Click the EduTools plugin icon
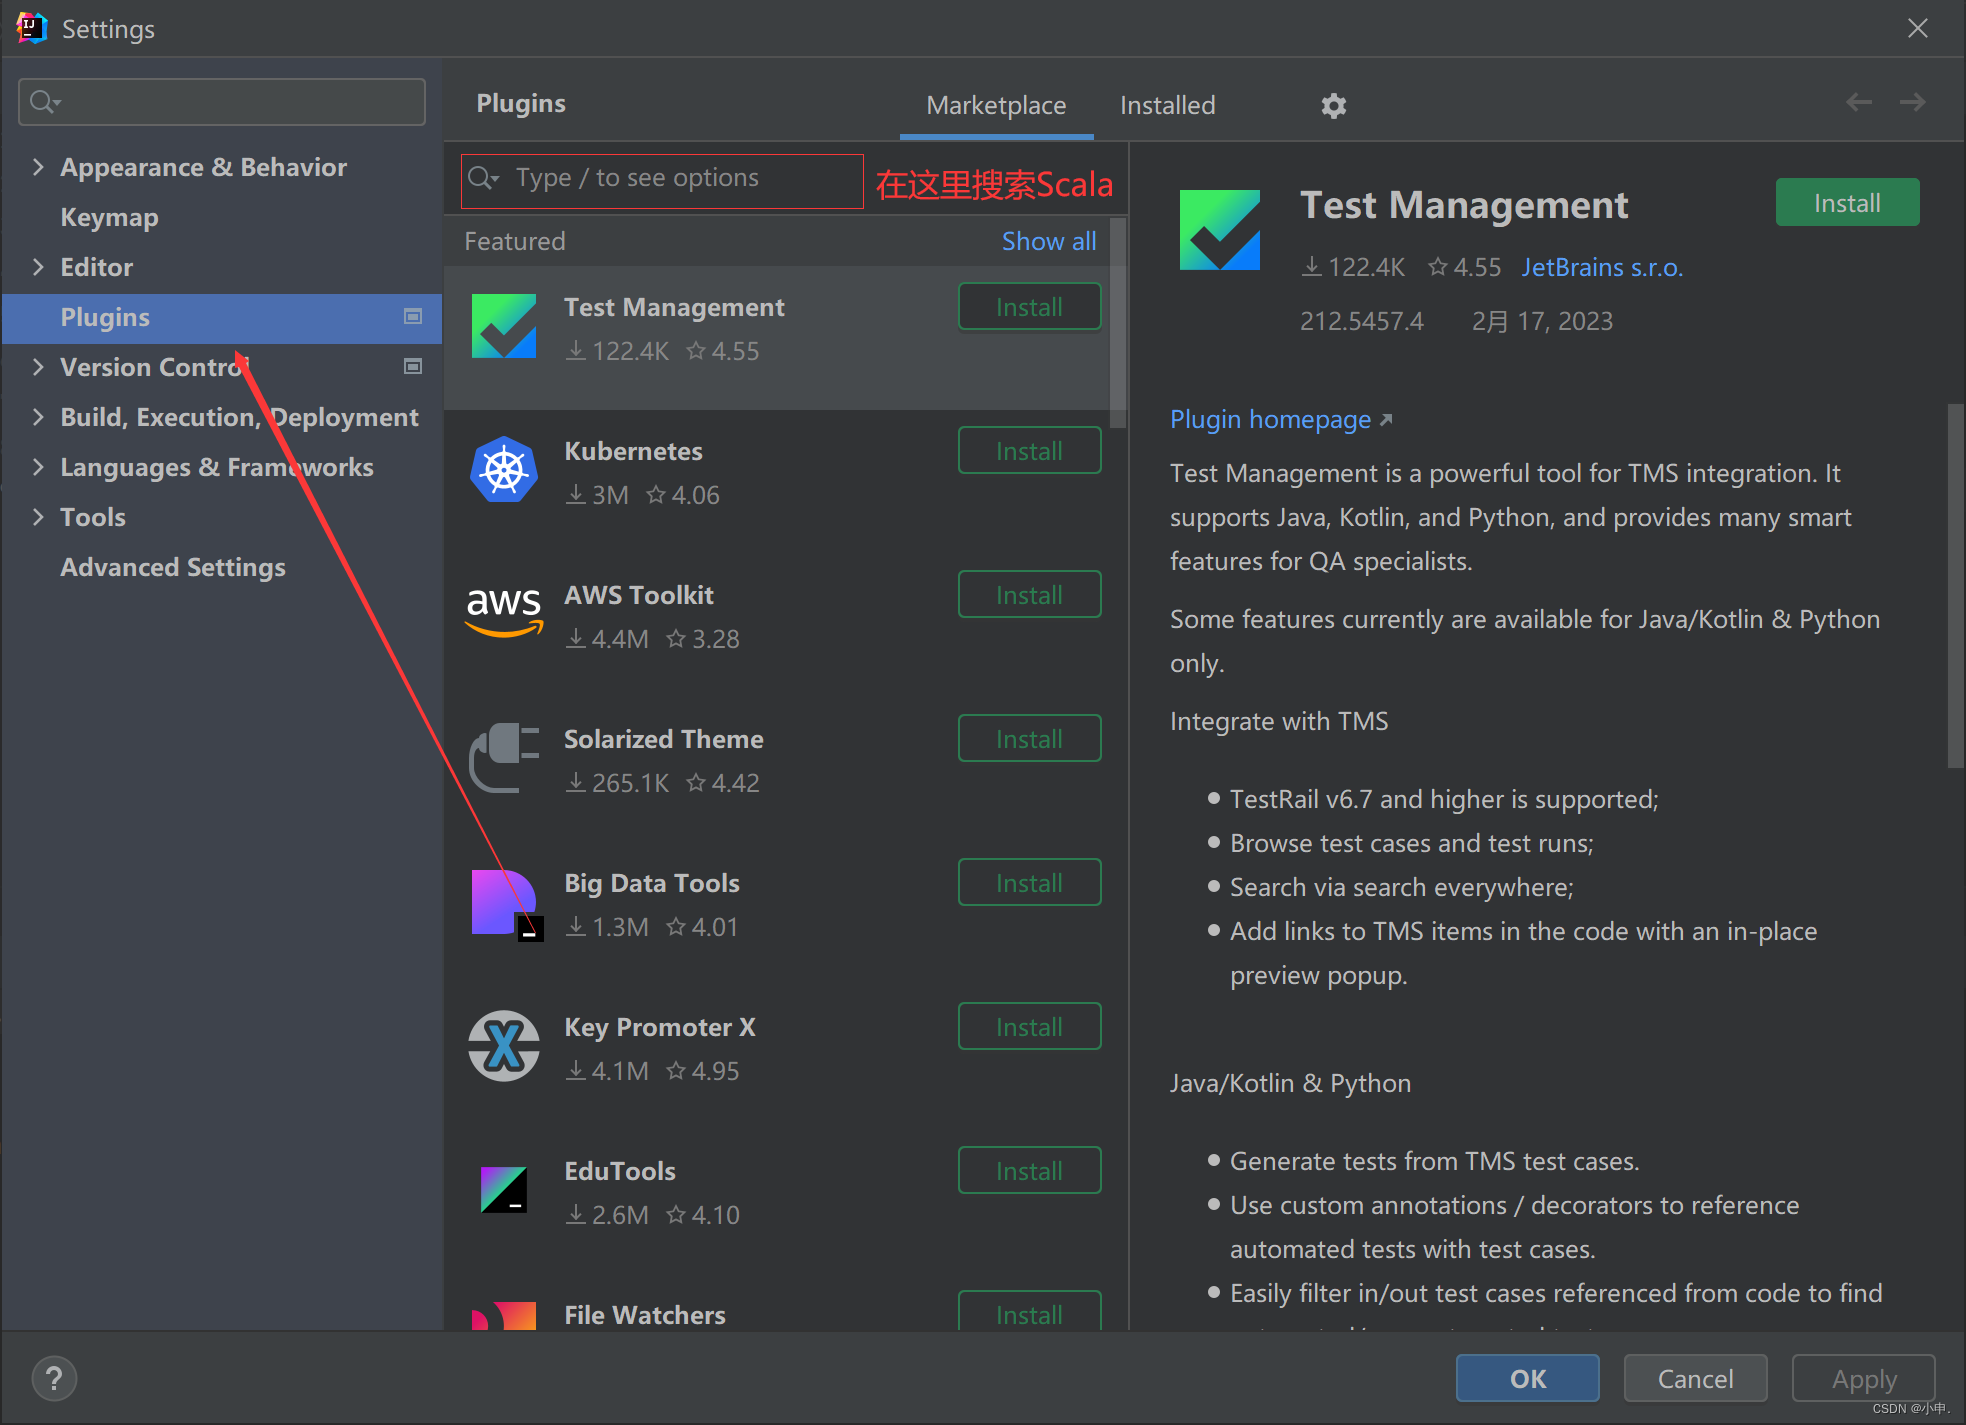The width and height of the screenshot is (1966, 1425). pyautogui.click(x=504, y=1190)
